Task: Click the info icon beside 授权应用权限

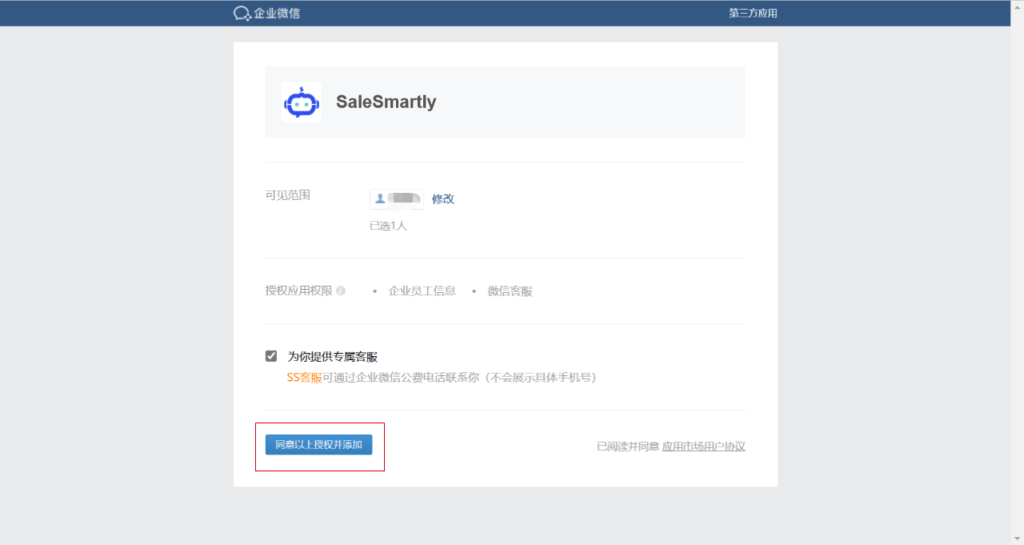Action: coord(341,291)
